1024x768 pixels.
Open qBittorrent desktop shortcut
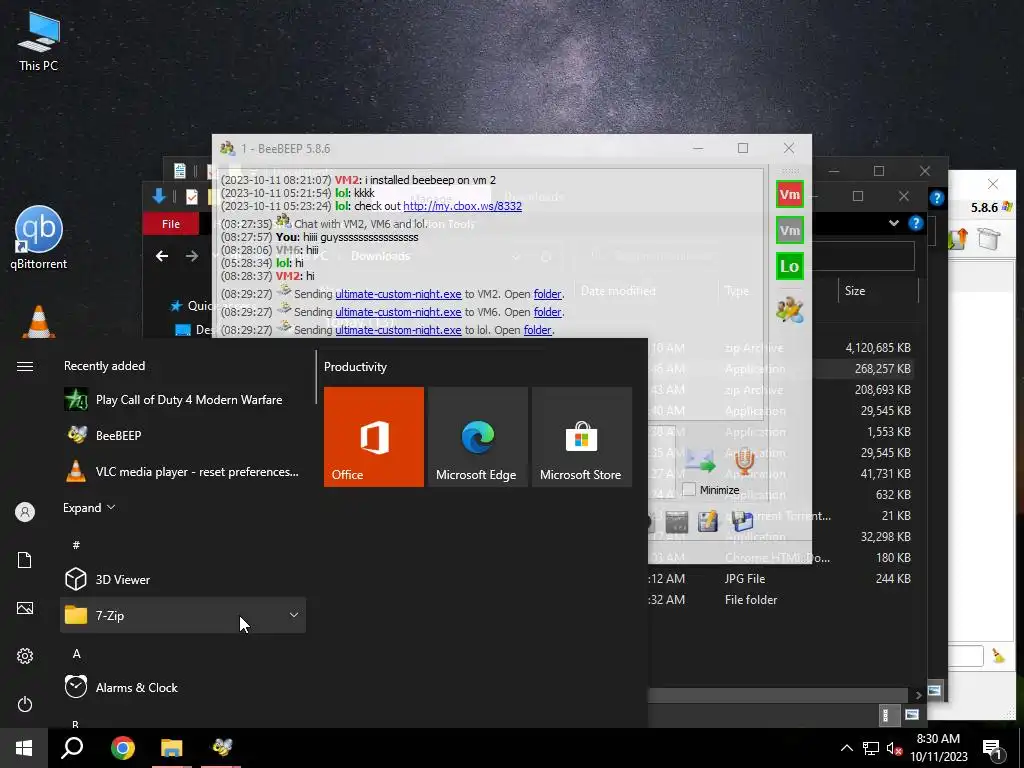[39, 238]
